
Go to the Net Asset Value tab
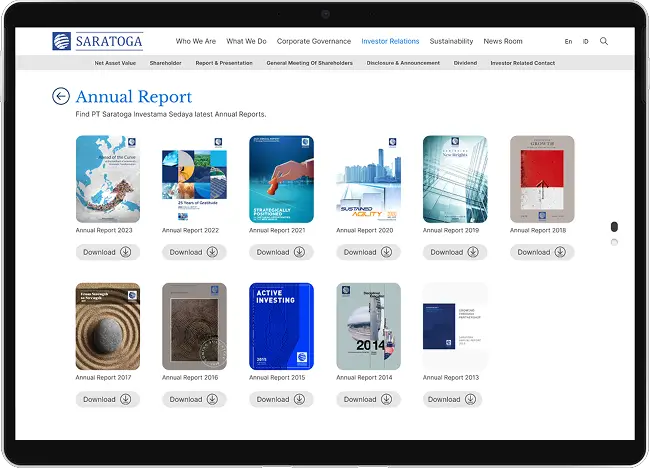point(115,63)
